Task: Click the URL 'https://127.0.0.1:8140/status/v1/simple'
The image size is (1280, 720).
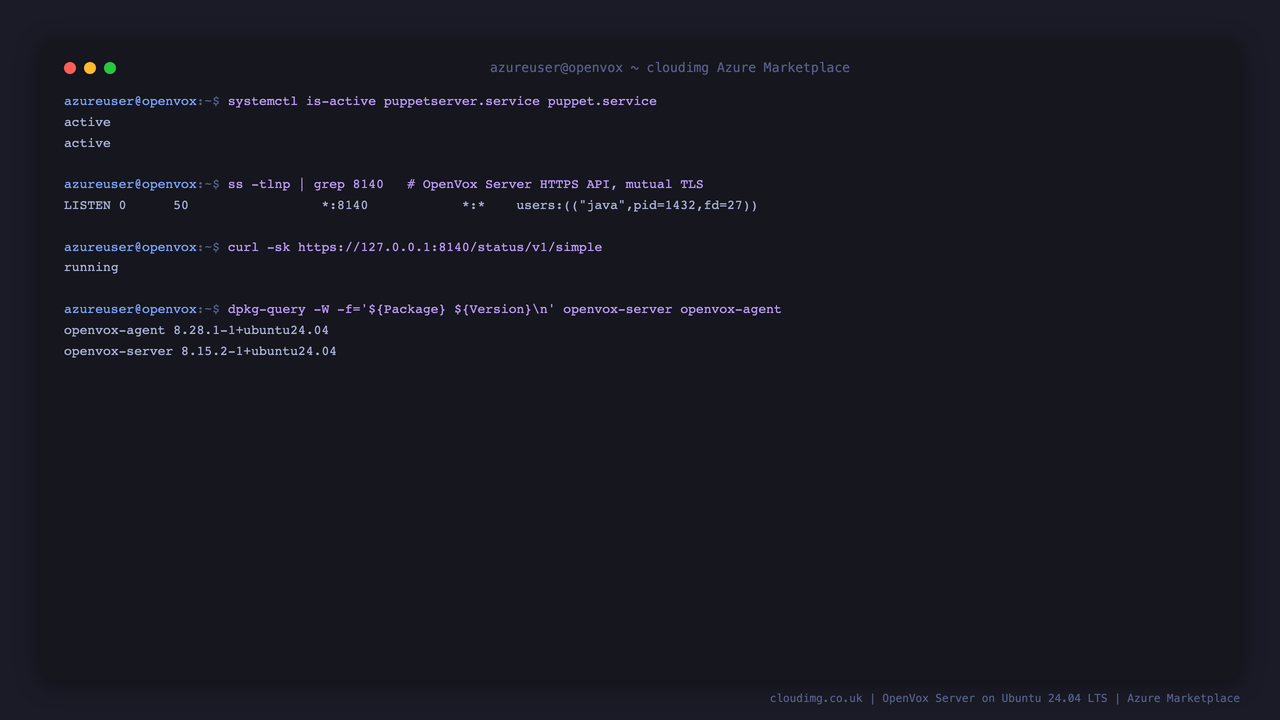Action: [x=450, y=247]
